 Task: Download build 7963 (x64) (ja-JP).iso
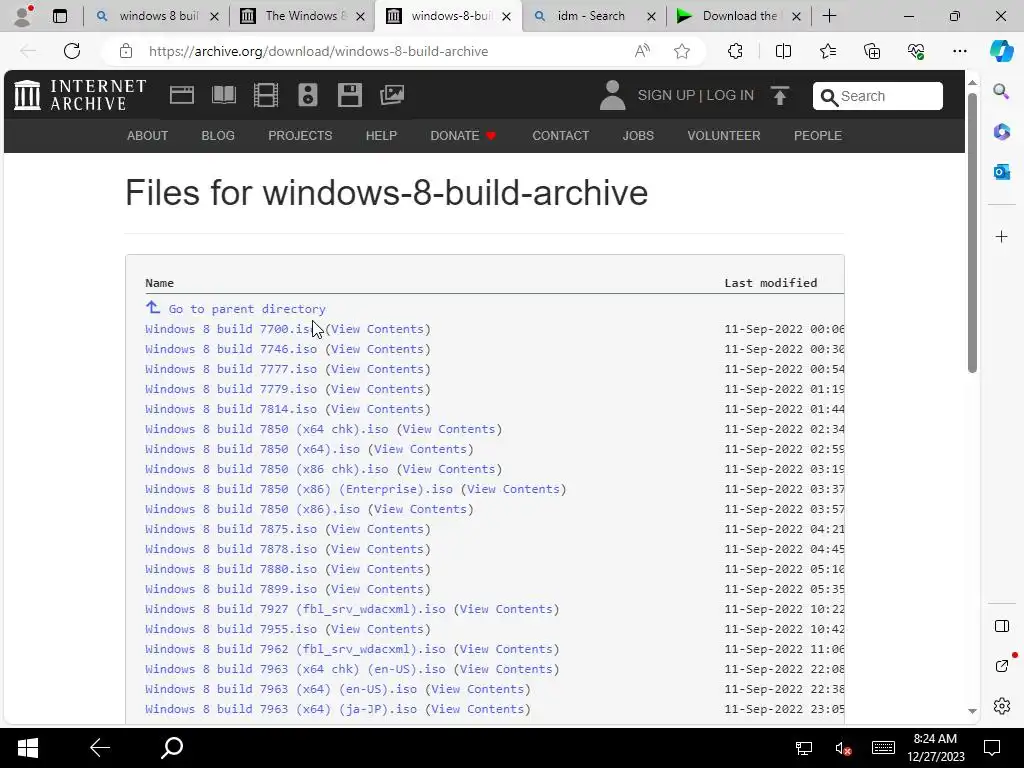281,709
